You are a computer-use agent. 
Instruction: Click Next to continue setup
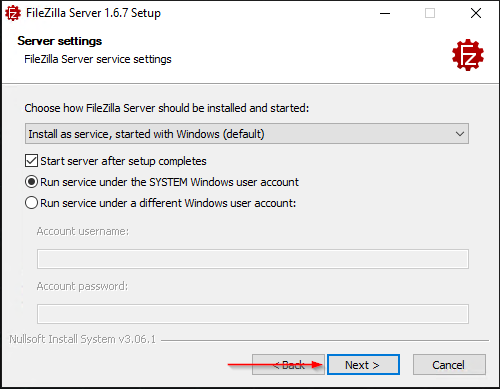pyautogui.click(x=363, y=365)
